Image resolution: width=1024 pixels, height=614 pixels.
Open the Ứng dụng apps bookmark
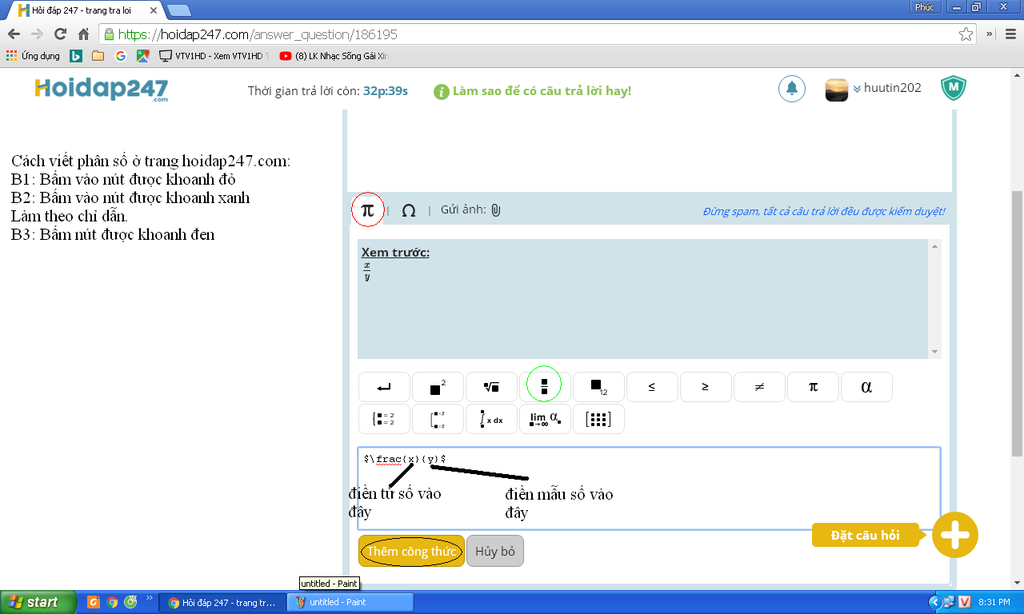(x=33, y=56)
